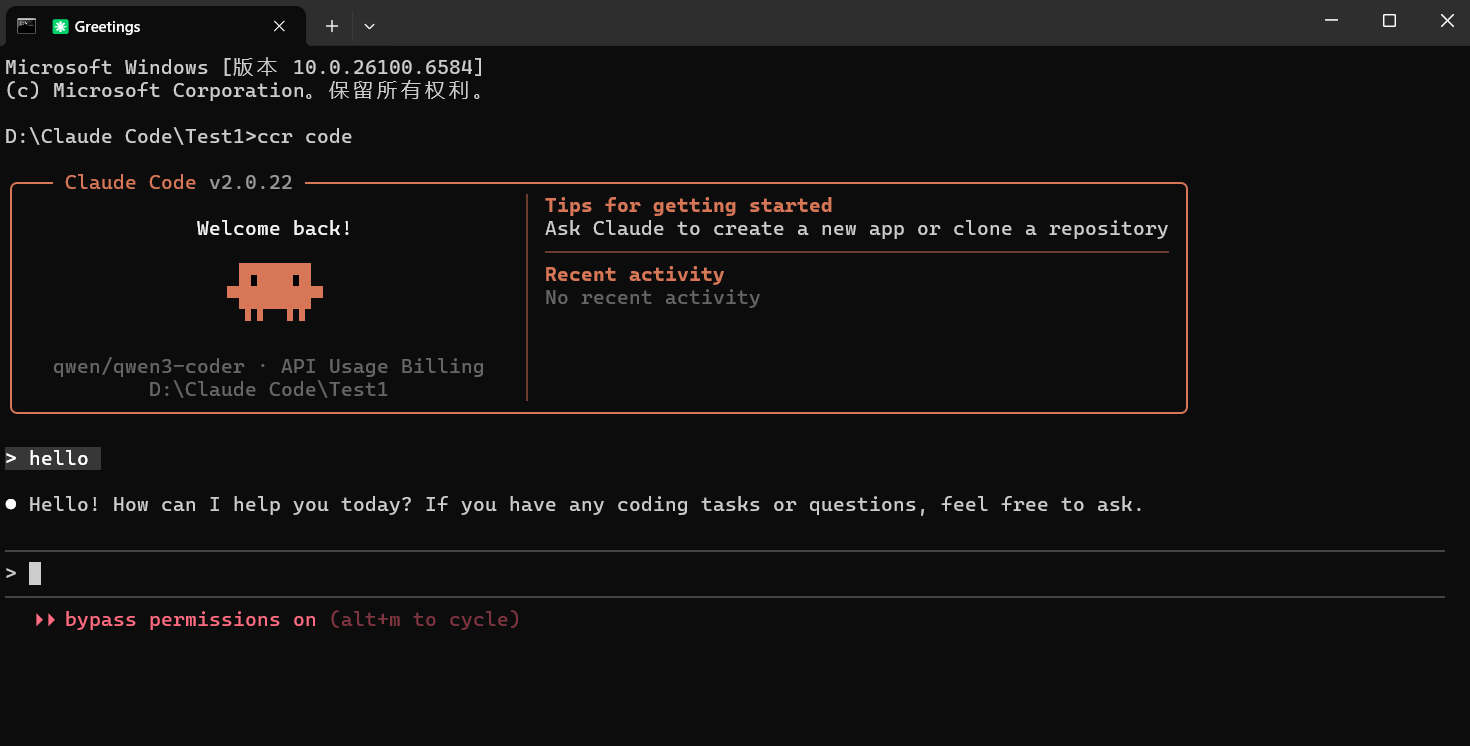Click the Recent activity heading
Screen dimensions: 1470x746
(634, 275)
